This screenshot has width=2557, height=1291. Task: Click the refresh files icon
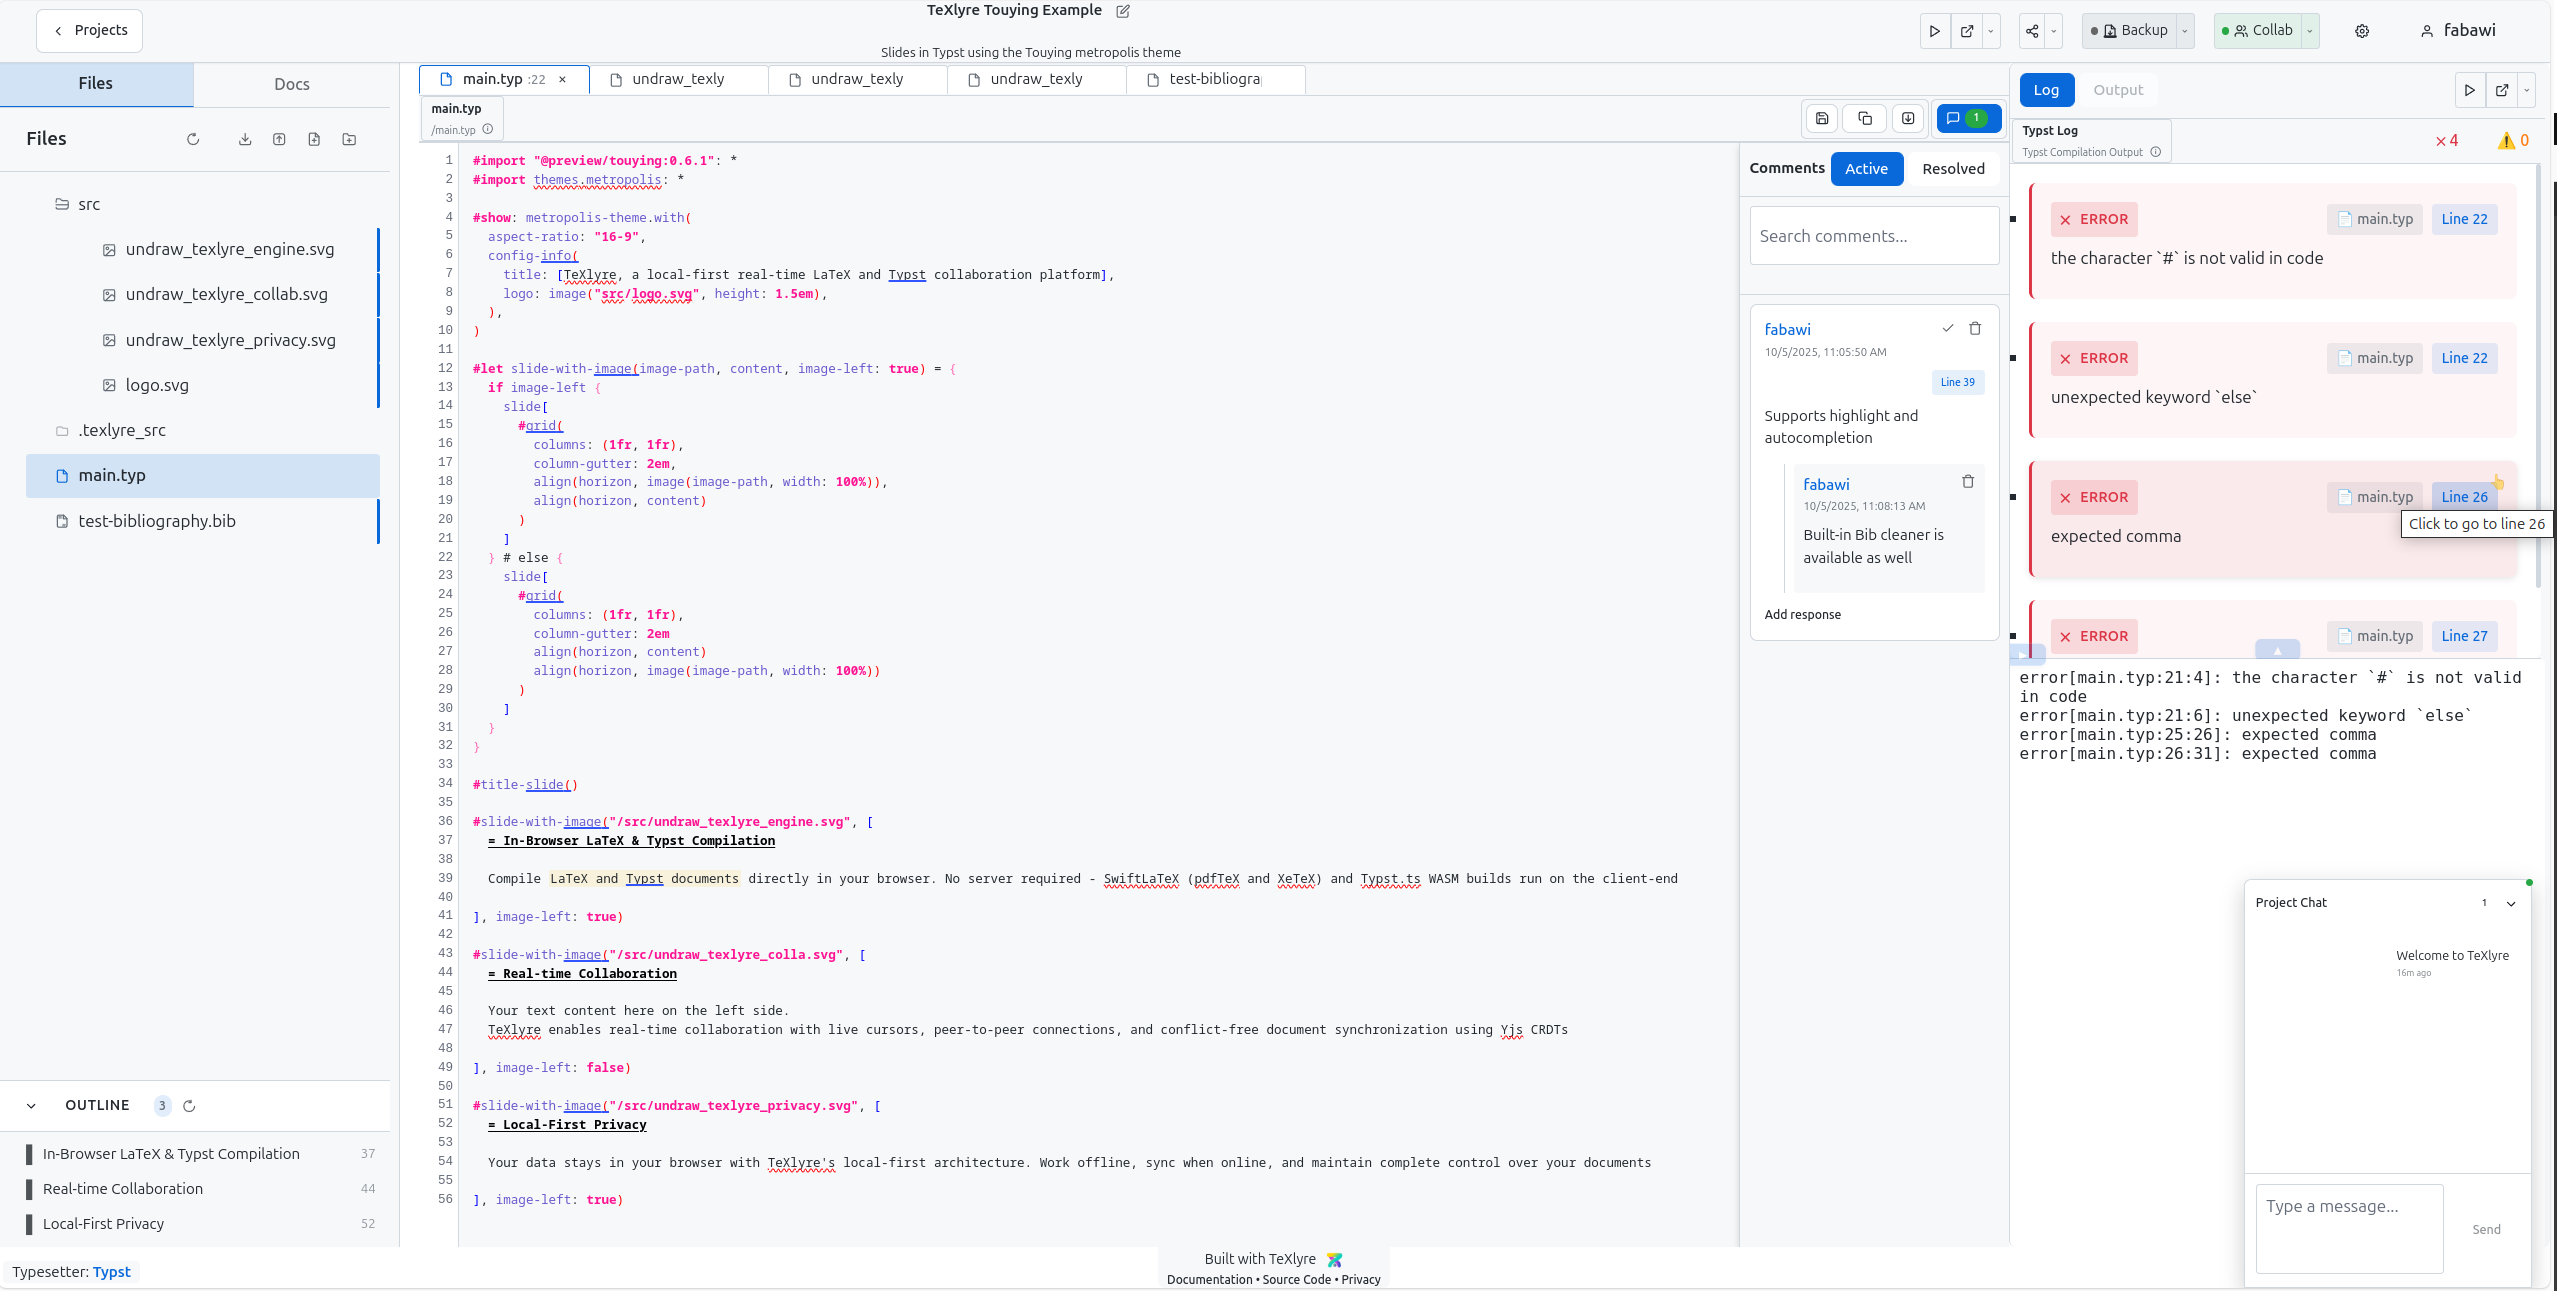193,140
